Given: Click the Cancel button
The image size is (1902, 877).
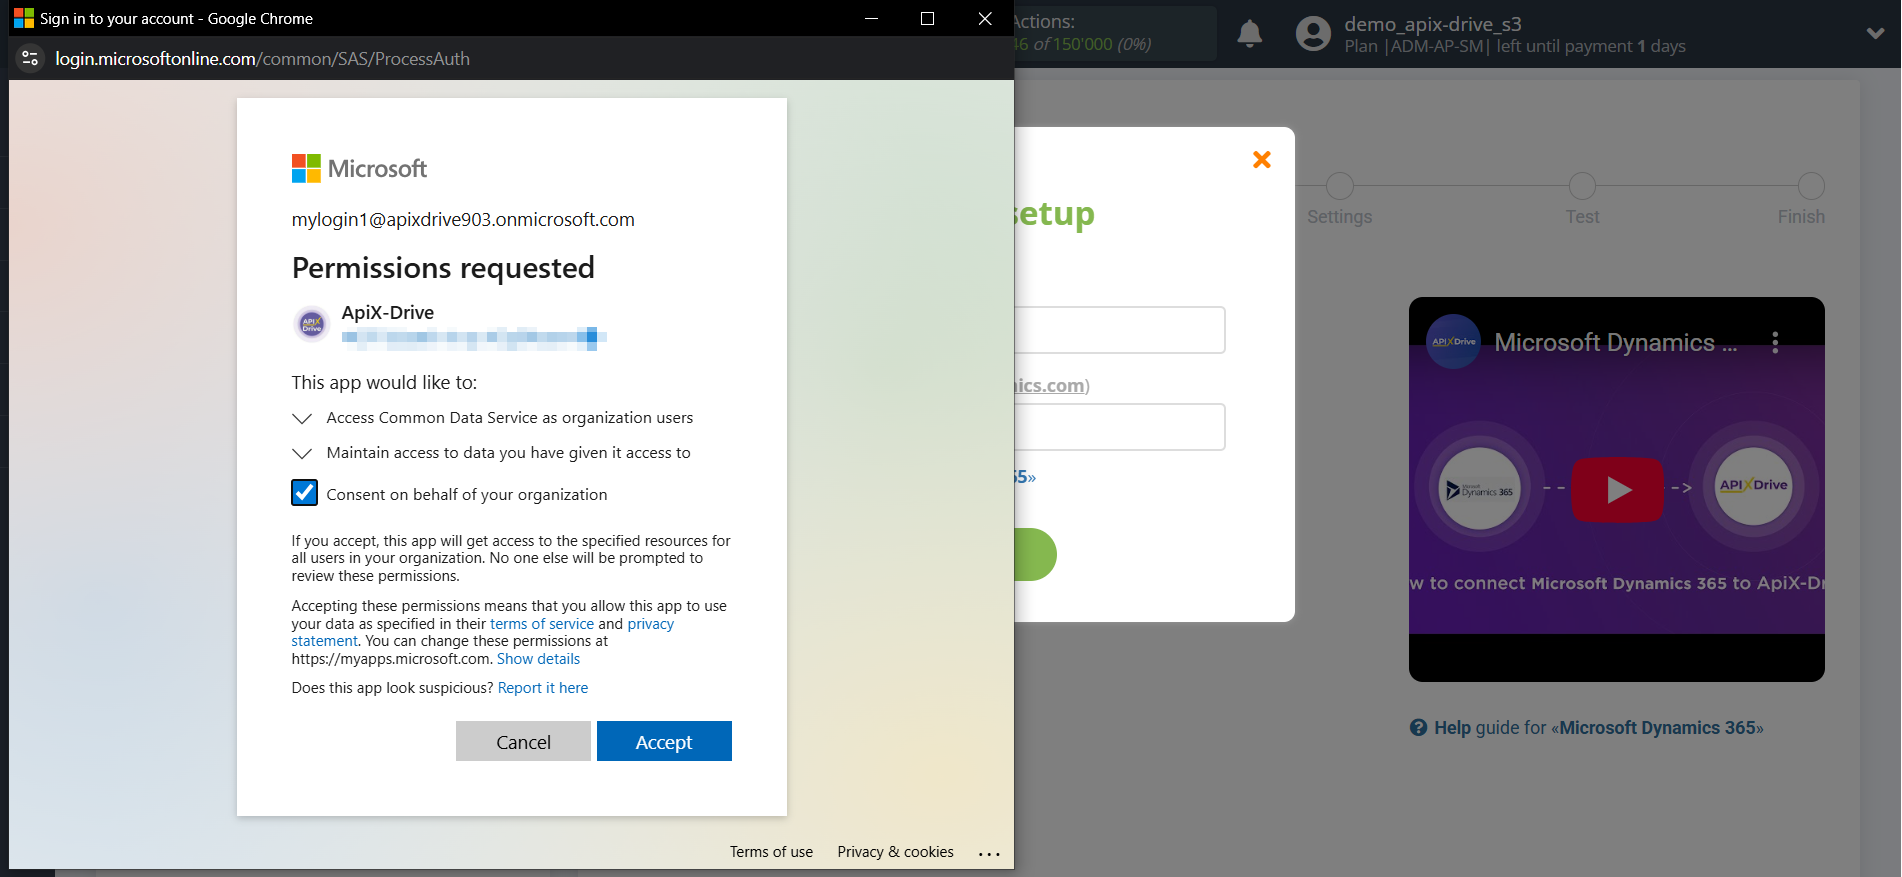Looking at the screenshot, I should point(523,741).
